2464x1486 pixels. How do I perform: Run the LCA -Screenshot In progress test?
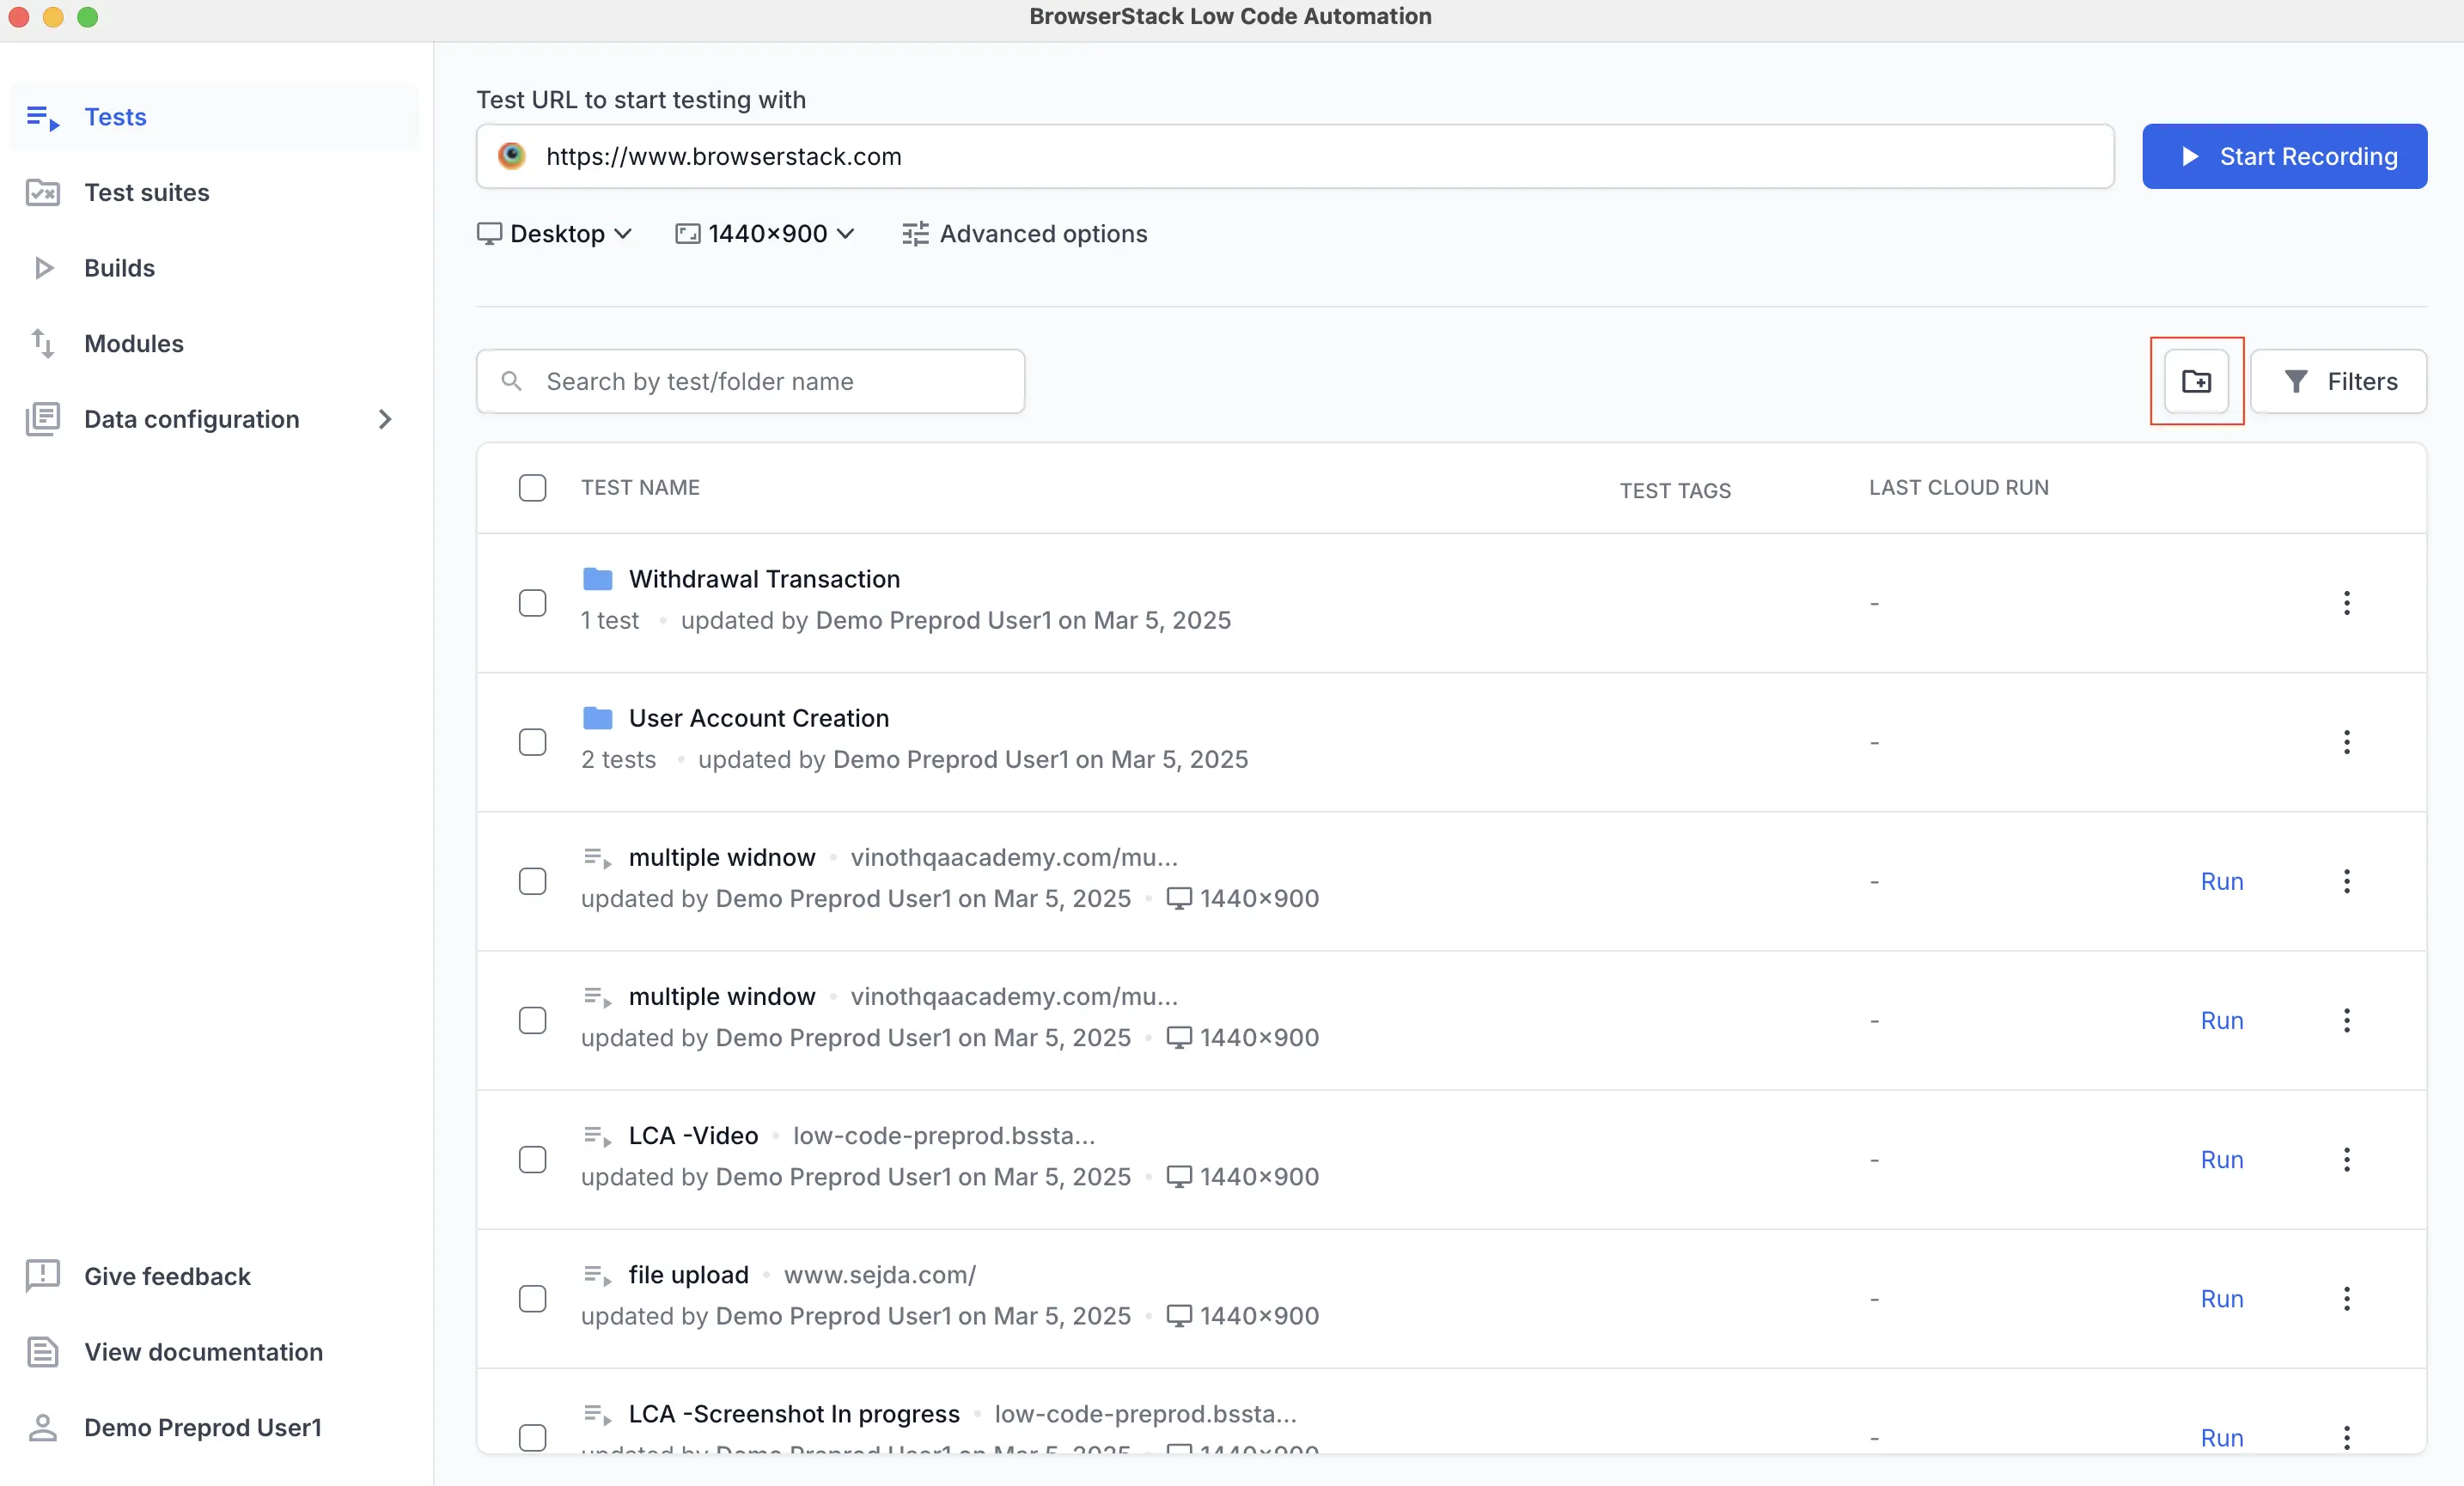pos(2222,1437)
